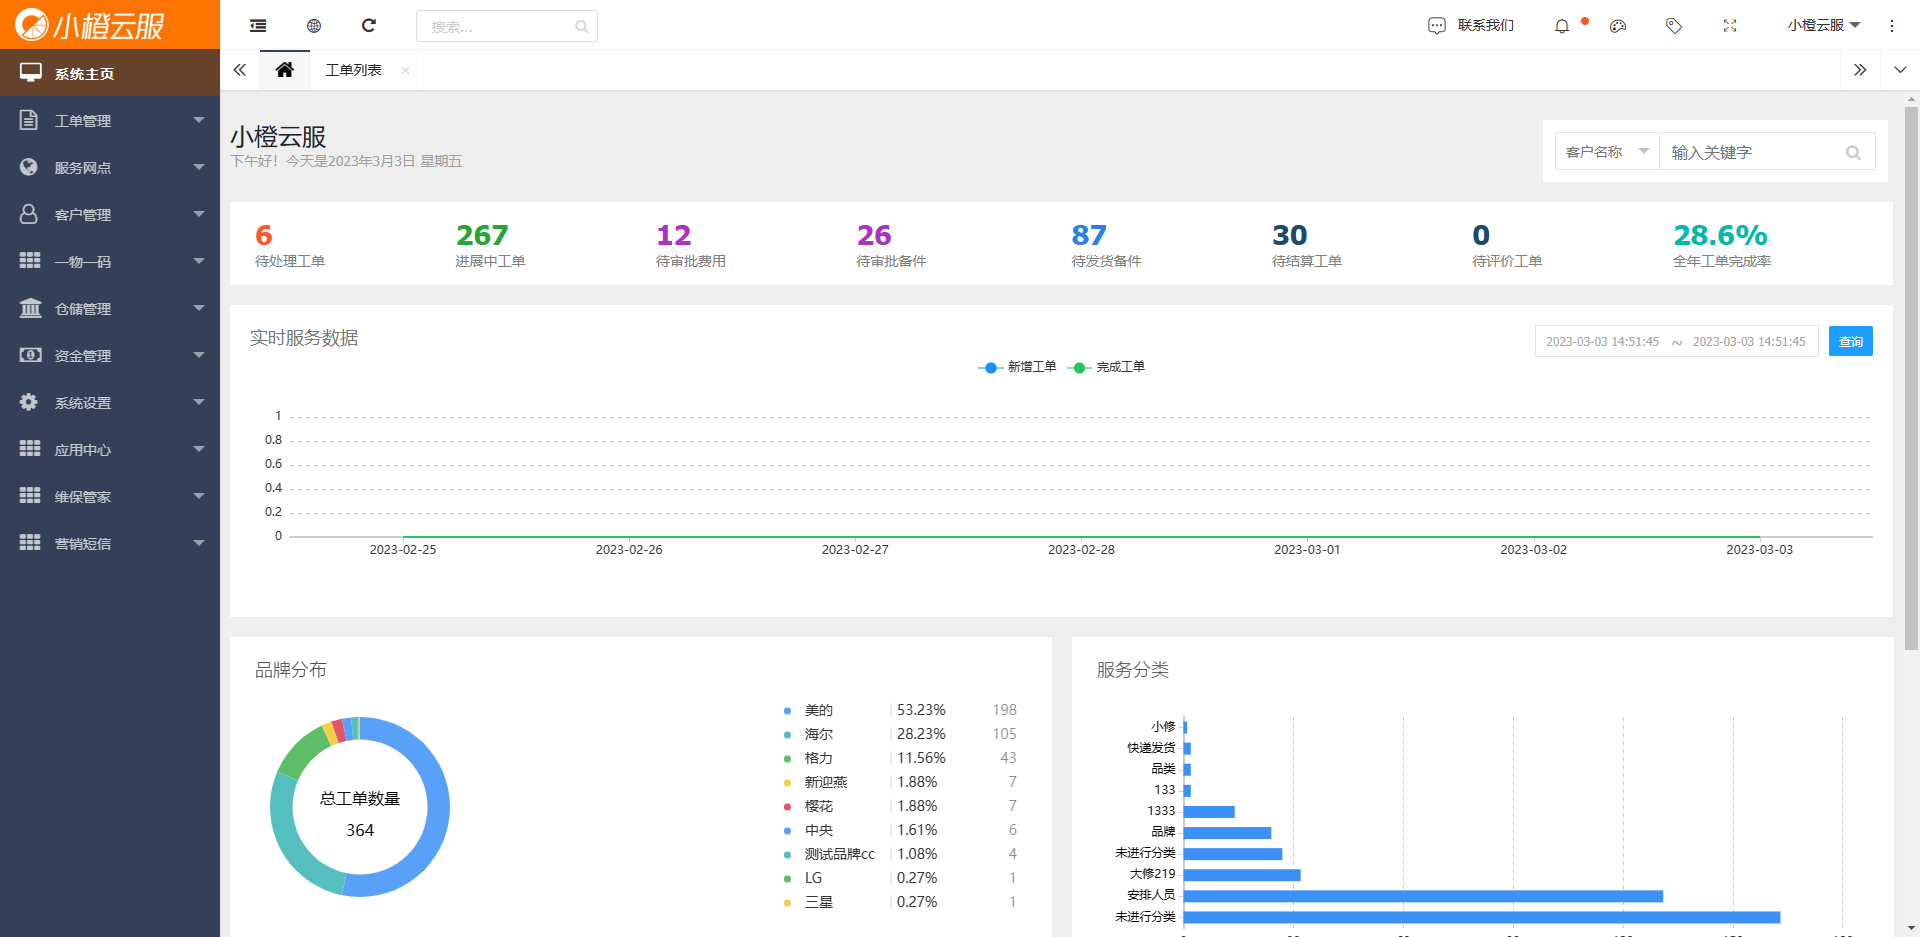
Task: Expand the 工单管理 sidebar menu
Action: [110, 121]
